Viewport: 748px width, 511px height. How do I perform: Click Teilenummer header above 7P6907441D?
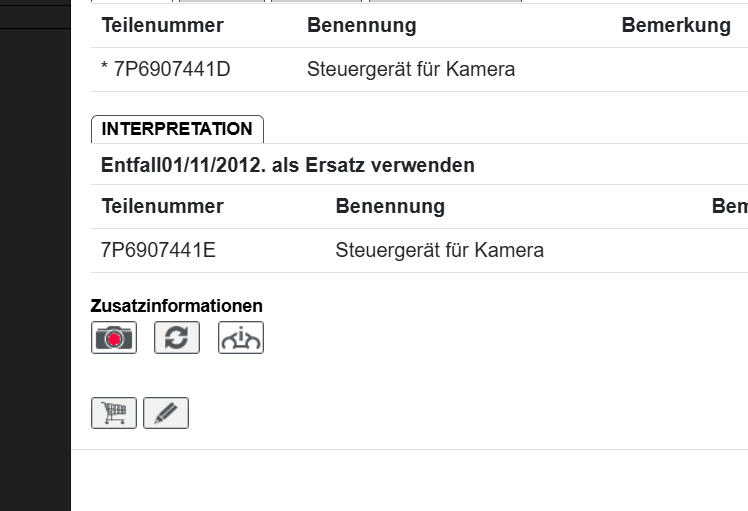click(x=162, y=25)
